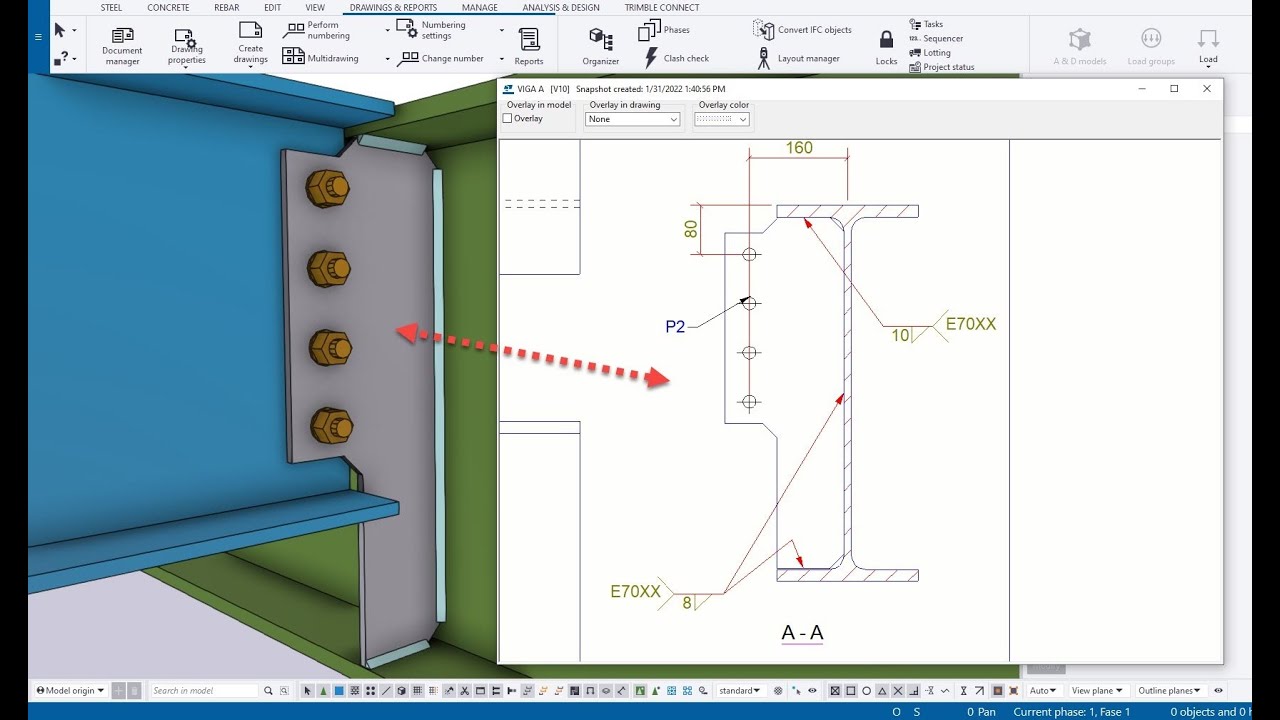Switch to EDIT ribbon tab
Screen dimensions: 1280x720
272,7
